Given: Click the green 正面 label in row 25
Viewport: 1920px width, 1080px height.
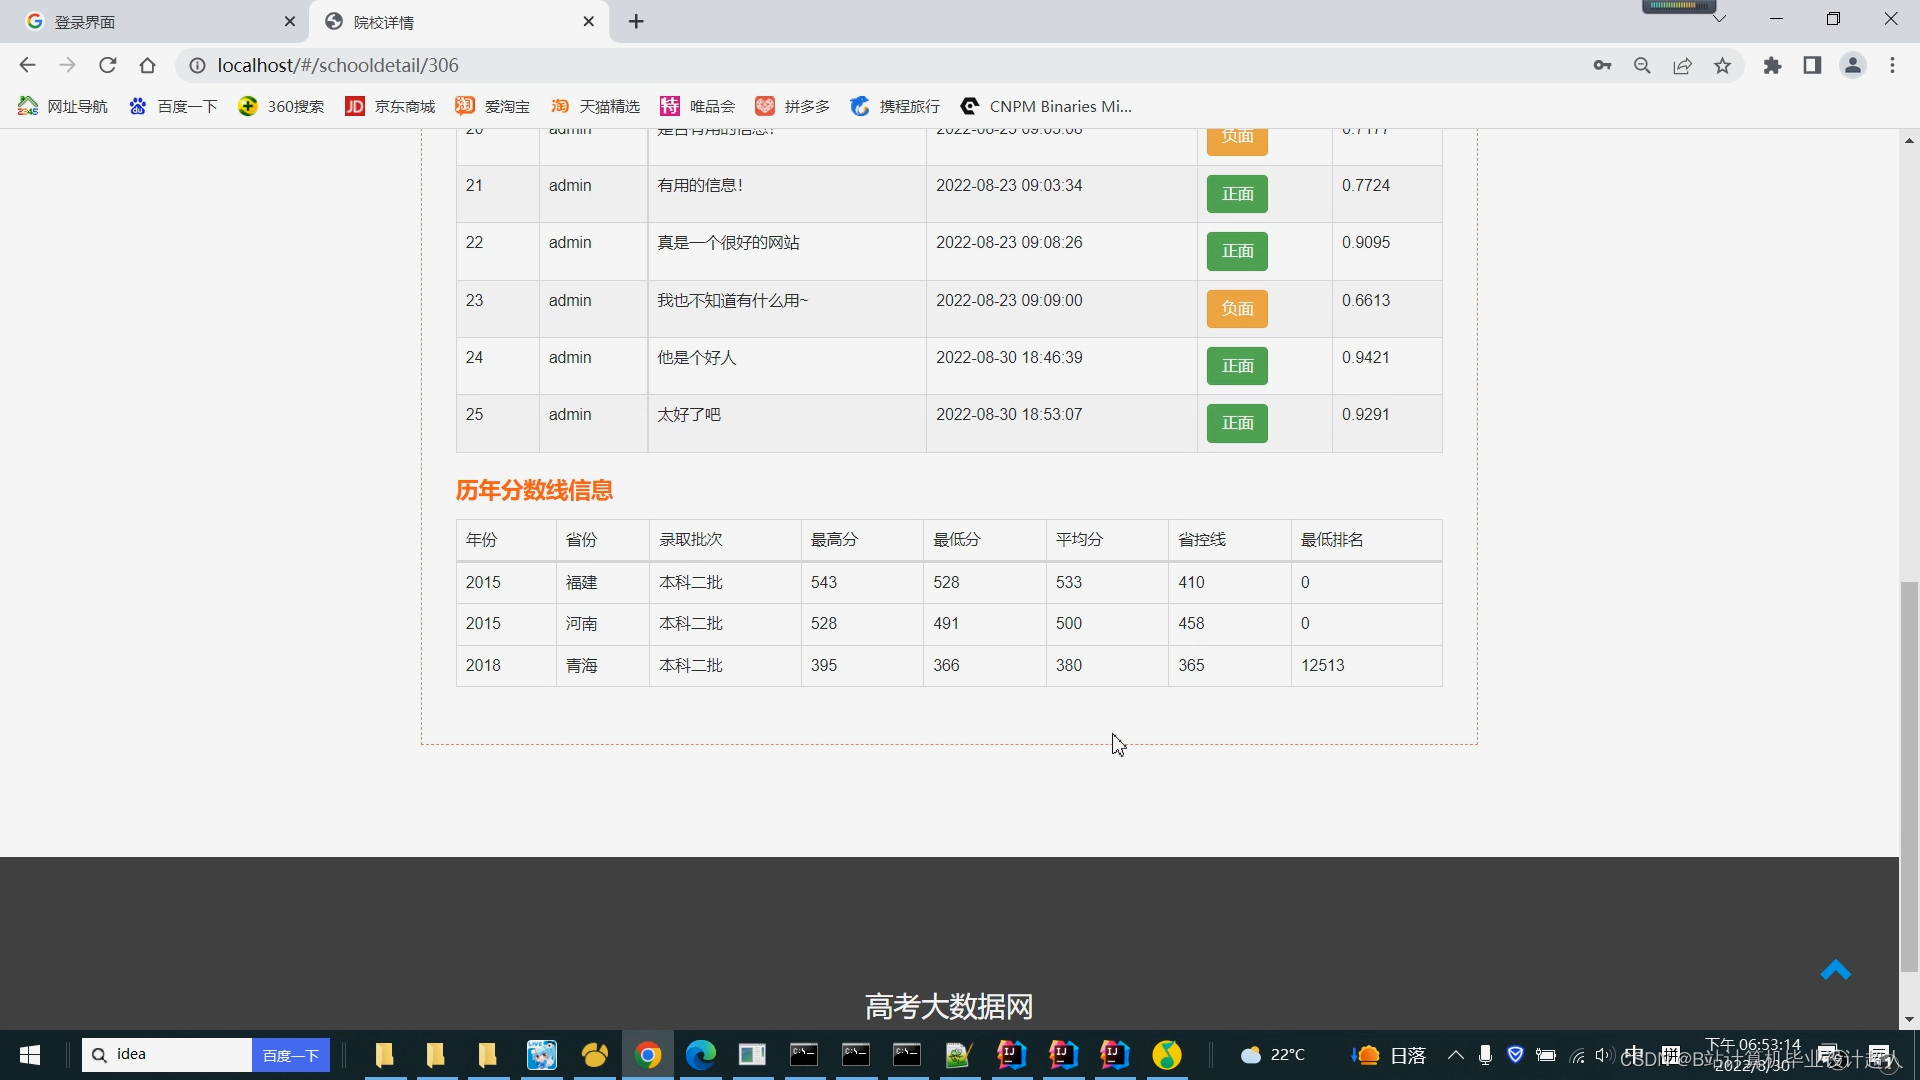Looking at the screenshot, I should pyautogui.click(x=1237, y=423).
